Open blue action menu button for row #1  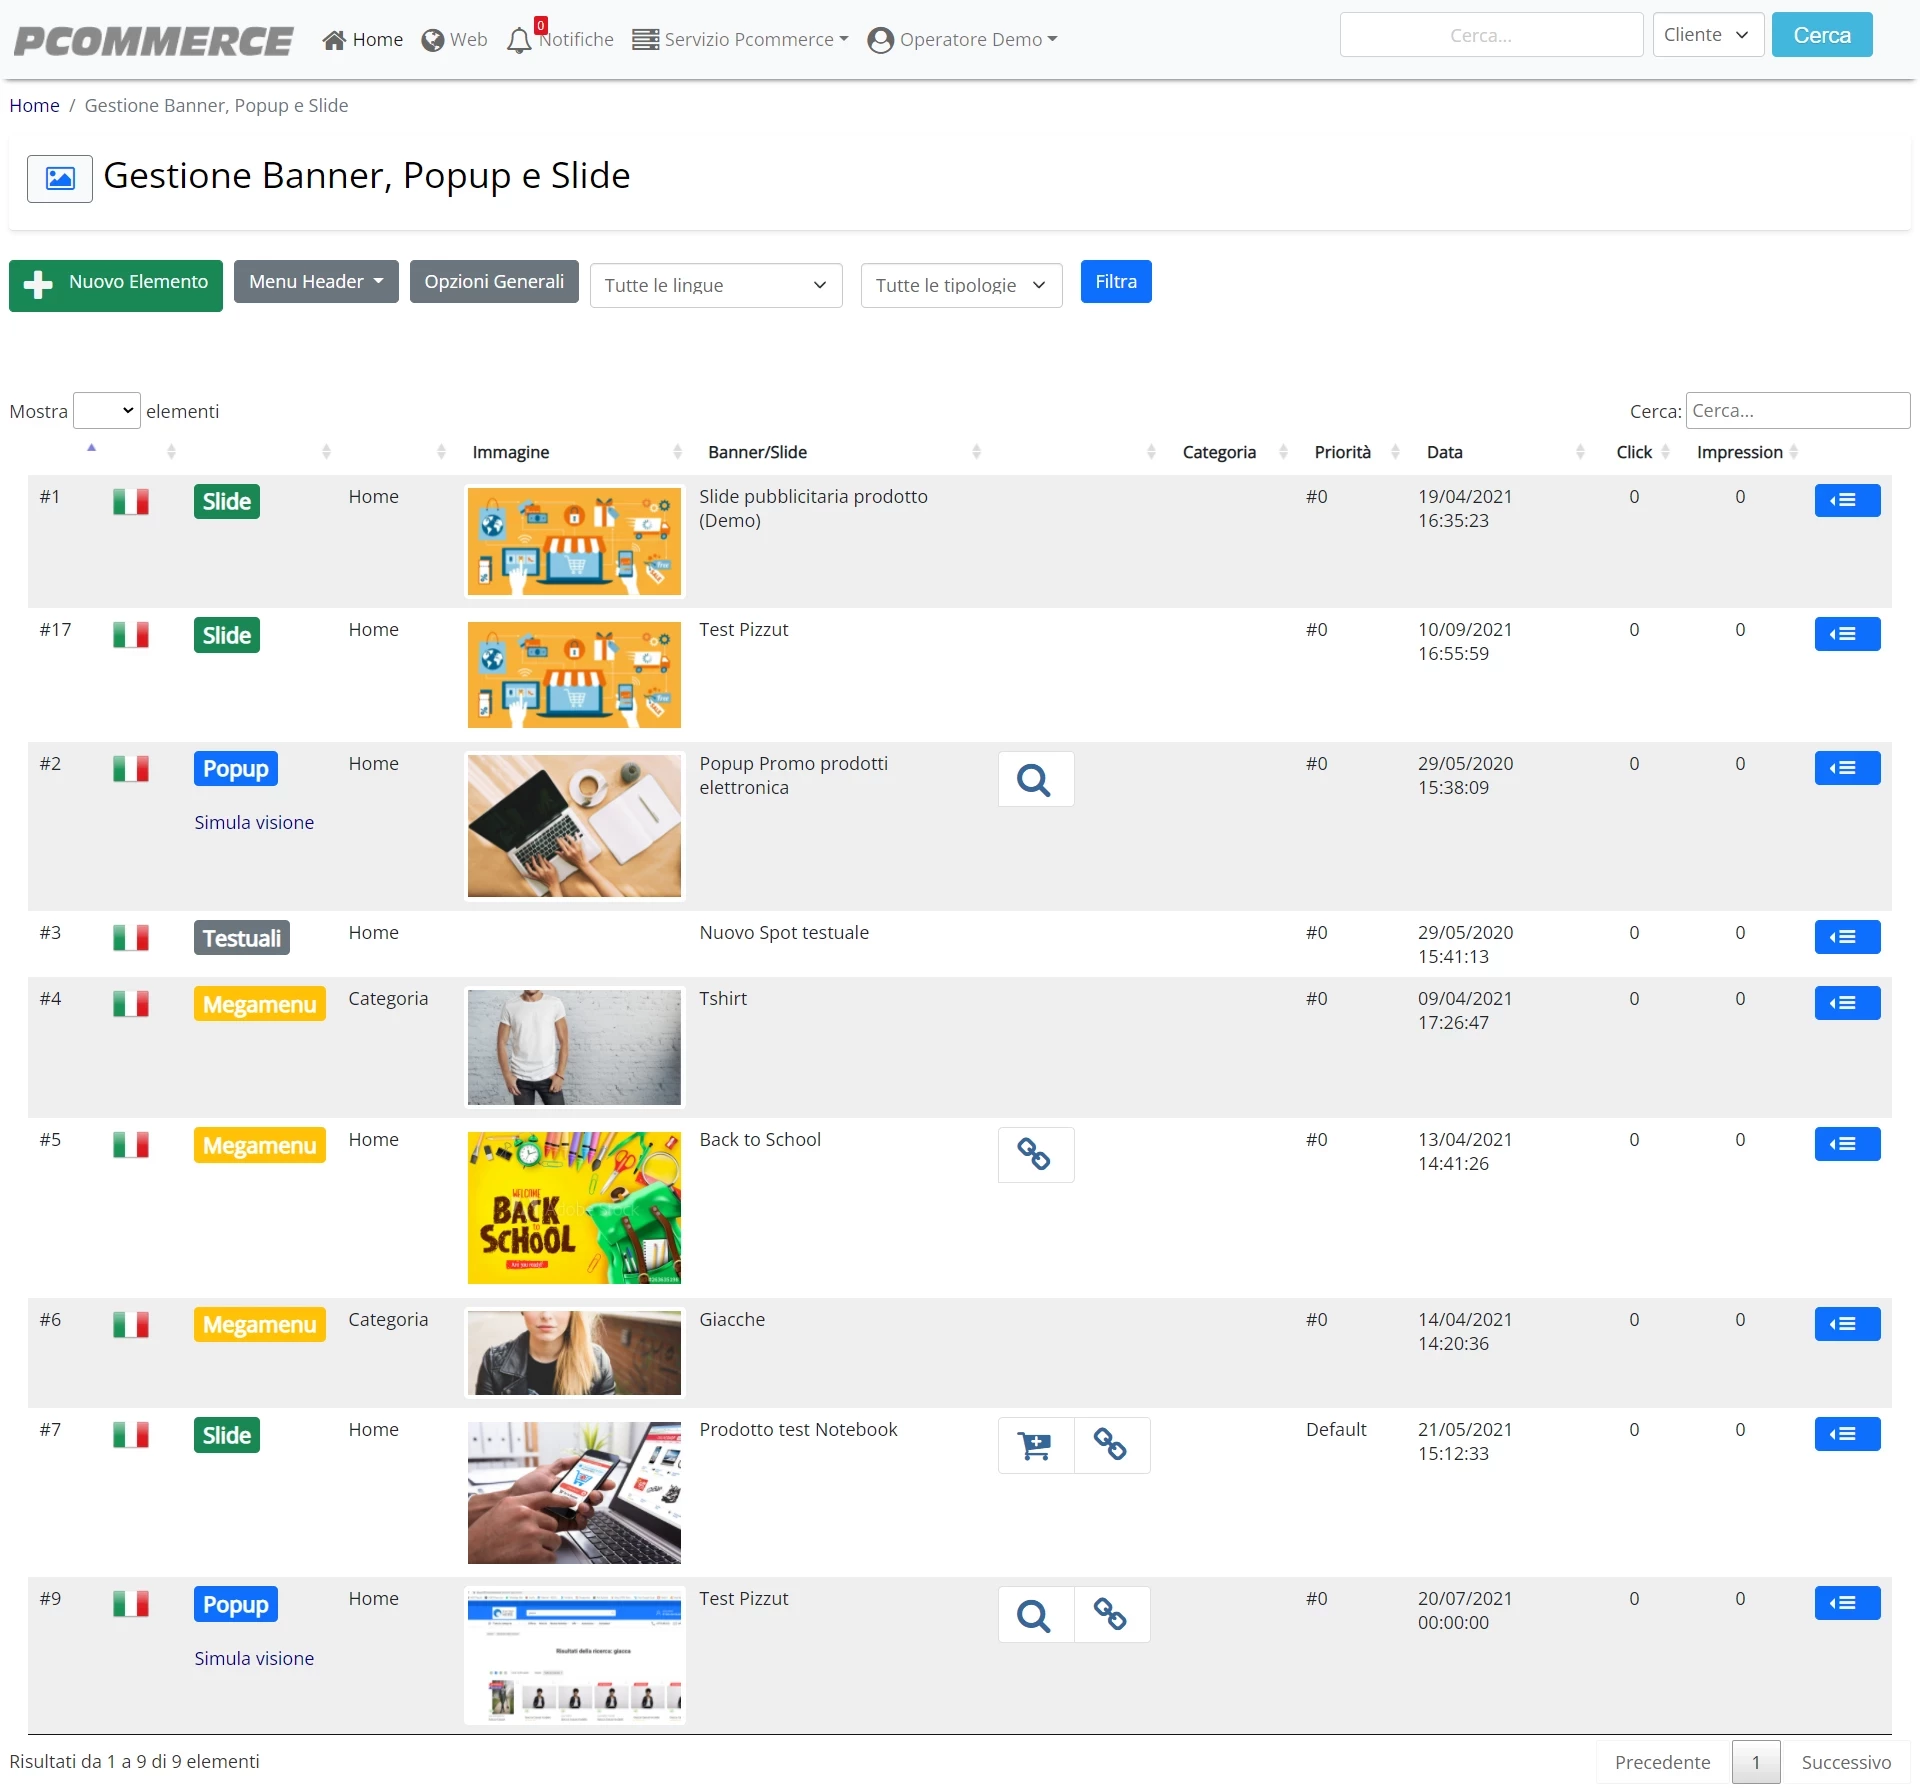click(1846, 500)
